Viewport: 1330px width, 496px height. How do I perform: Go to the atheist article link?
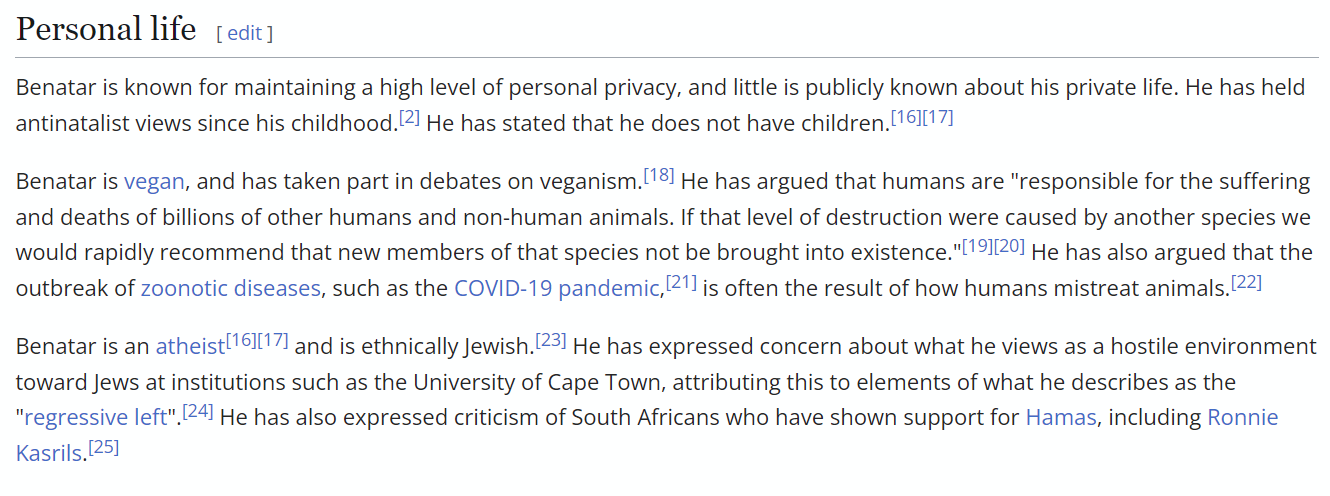190,347
